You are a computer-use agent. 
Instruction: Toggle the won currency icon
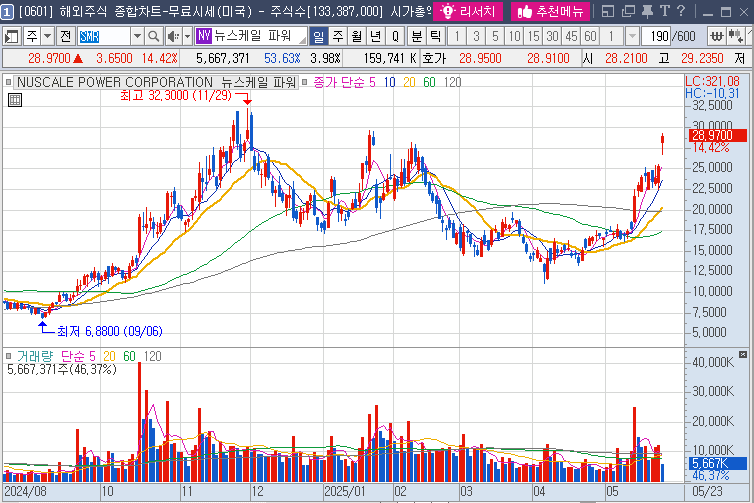pos(716,36)
